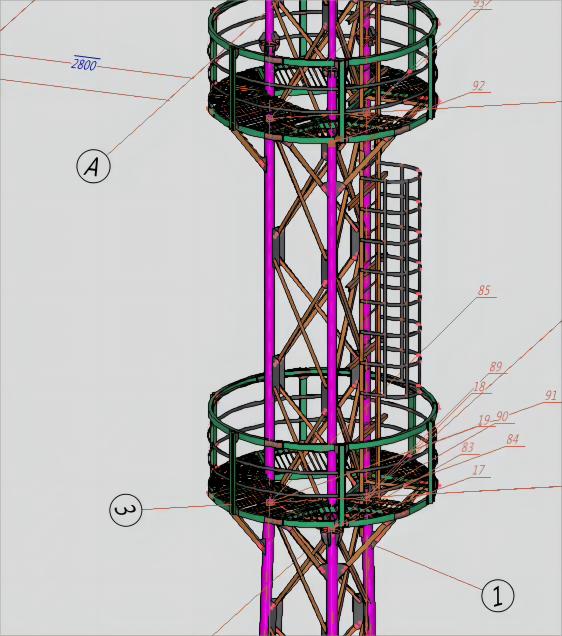Screen dimensions: 562x636
Task: Select the circled position balloon 3
Action: pos(126,510)
